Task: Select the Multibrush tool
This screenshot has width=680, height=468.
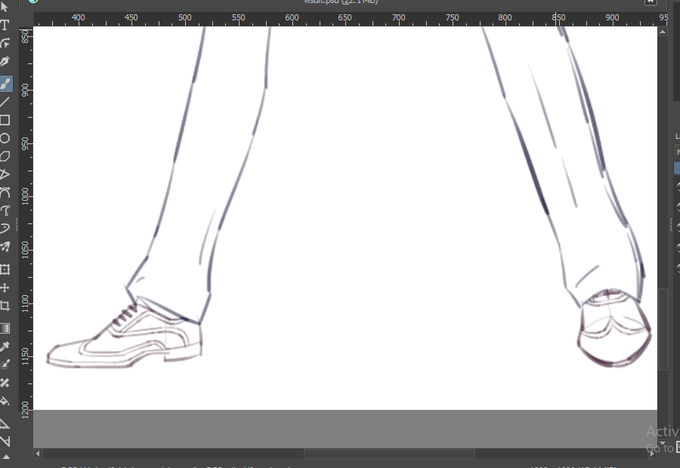Action: 5,247
